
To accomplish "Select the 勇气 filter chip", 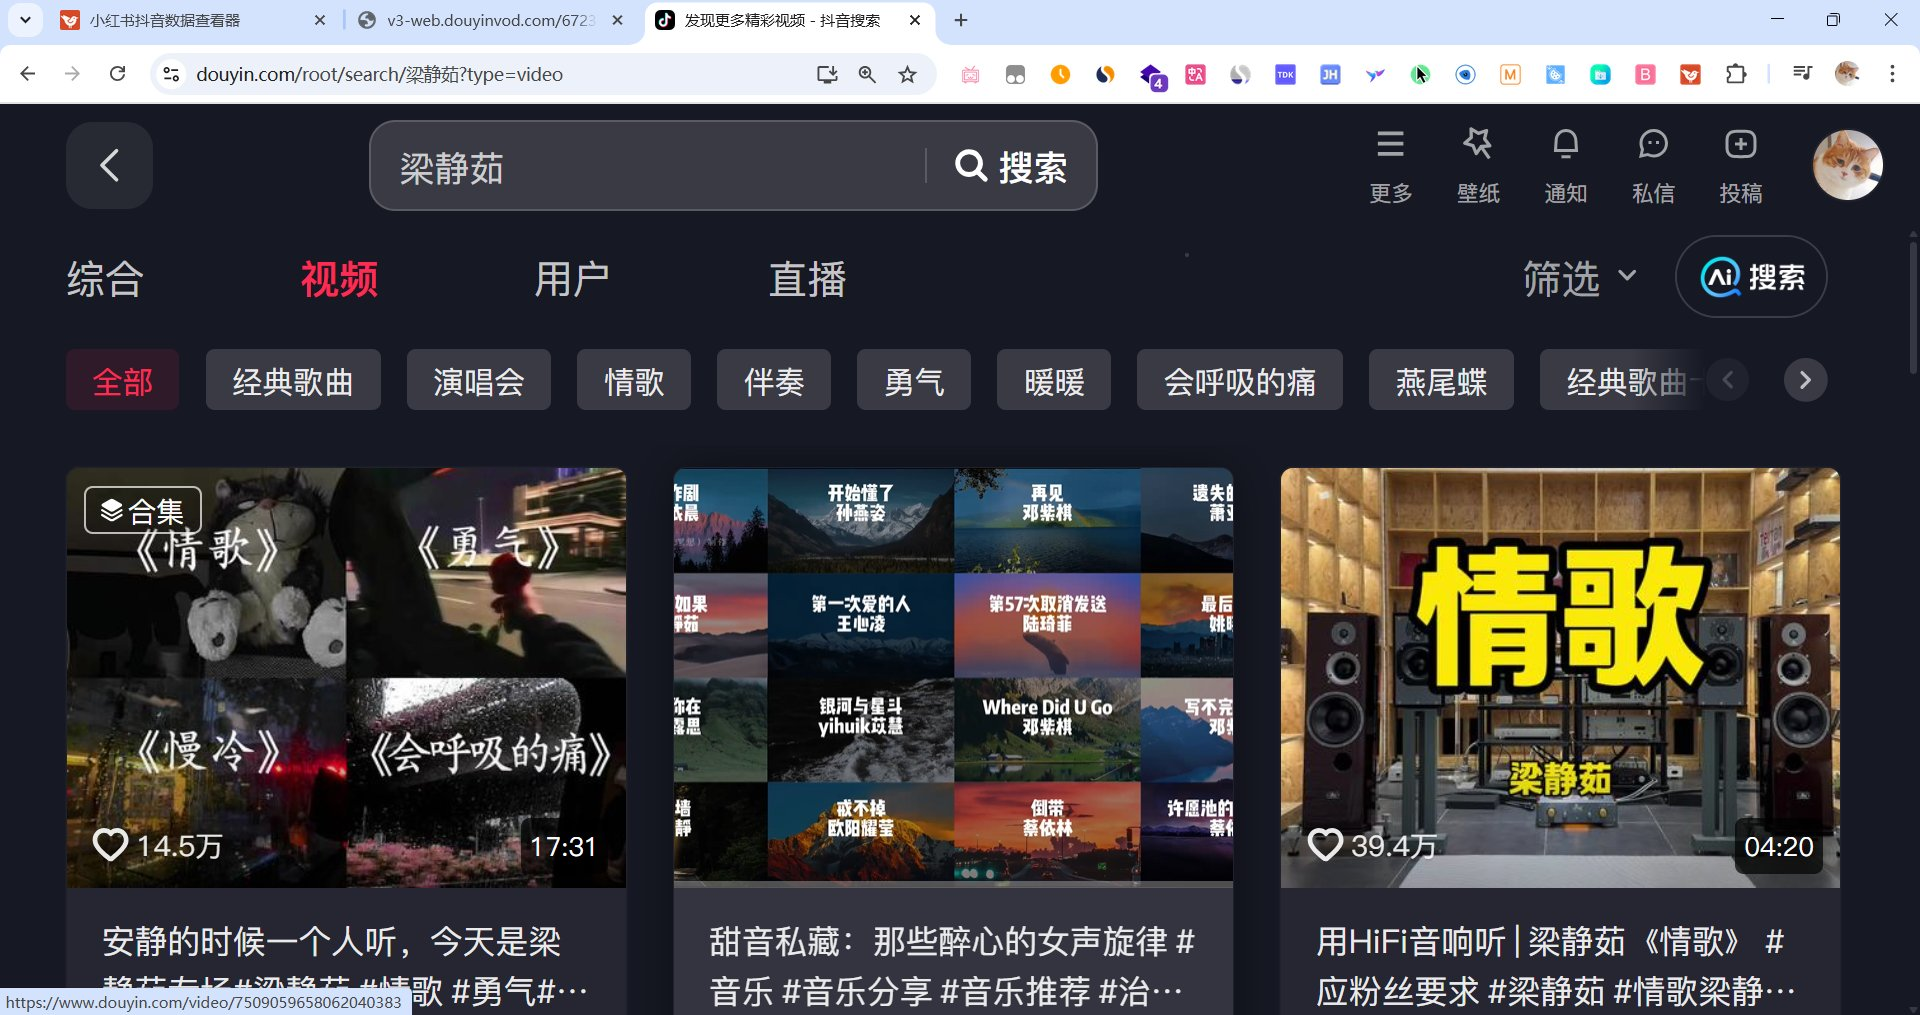I will (914, 380).
